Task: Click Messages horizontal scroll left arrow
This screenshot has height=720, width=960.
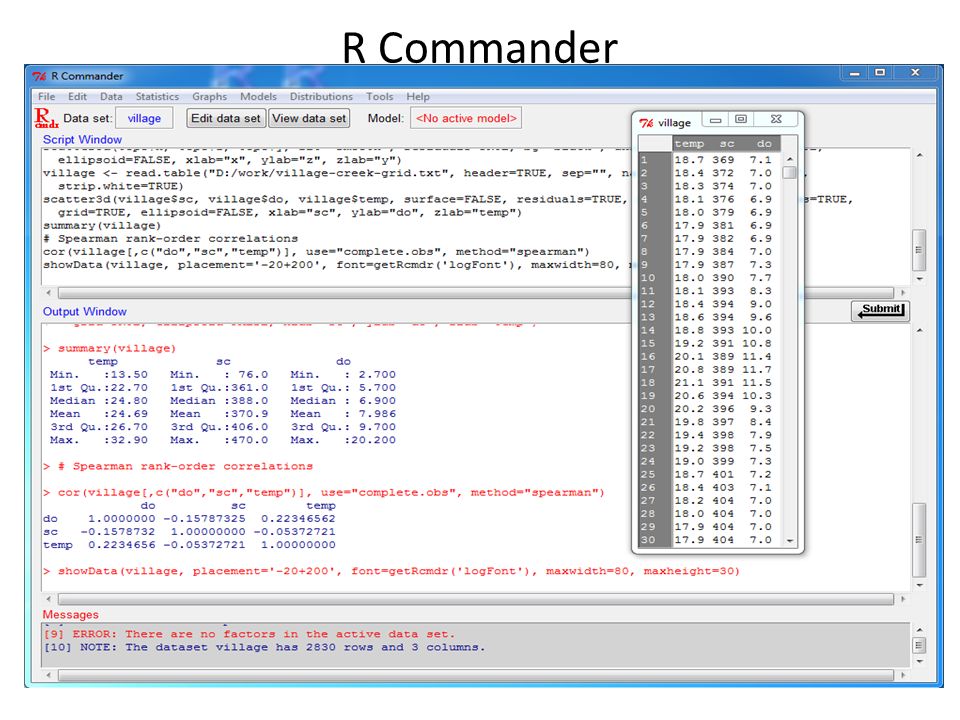Action: 49,675
